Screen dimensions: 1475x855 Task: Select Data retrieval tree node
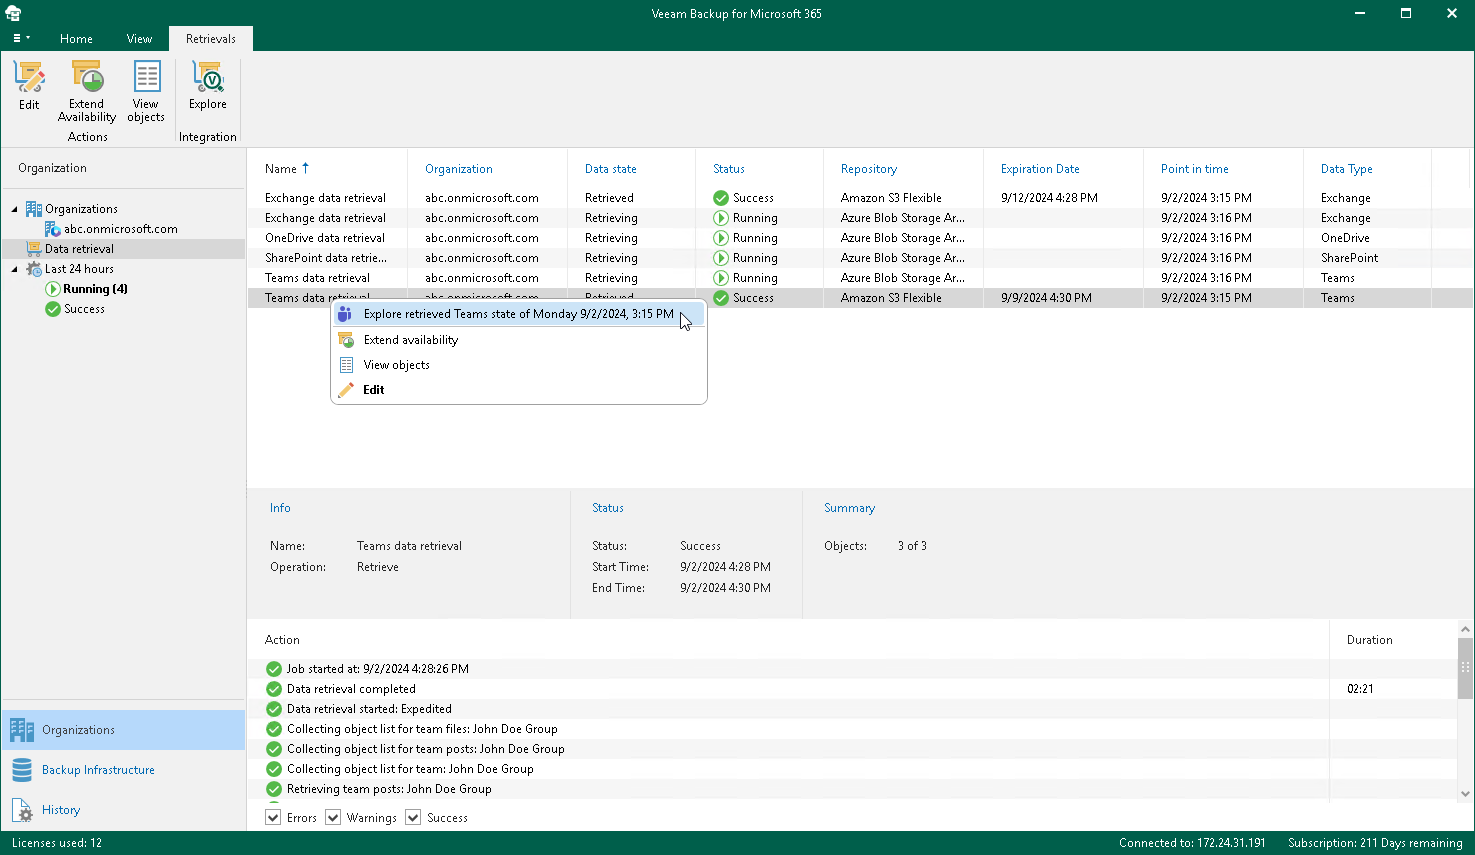coord(79,249)
